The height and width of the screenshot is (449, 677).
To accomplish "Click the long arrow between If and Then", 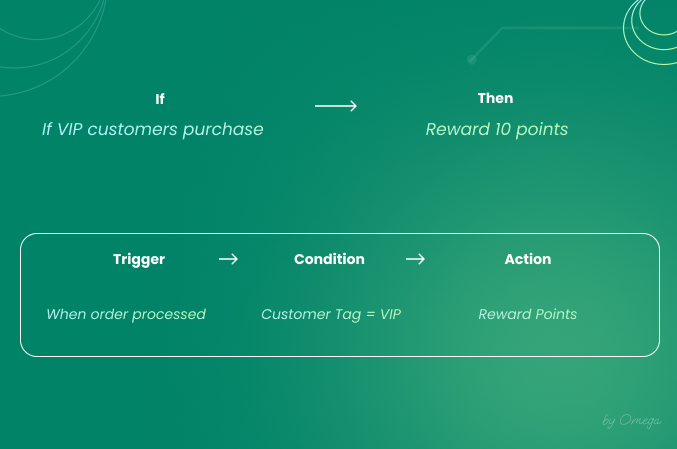I will (336, 106).
